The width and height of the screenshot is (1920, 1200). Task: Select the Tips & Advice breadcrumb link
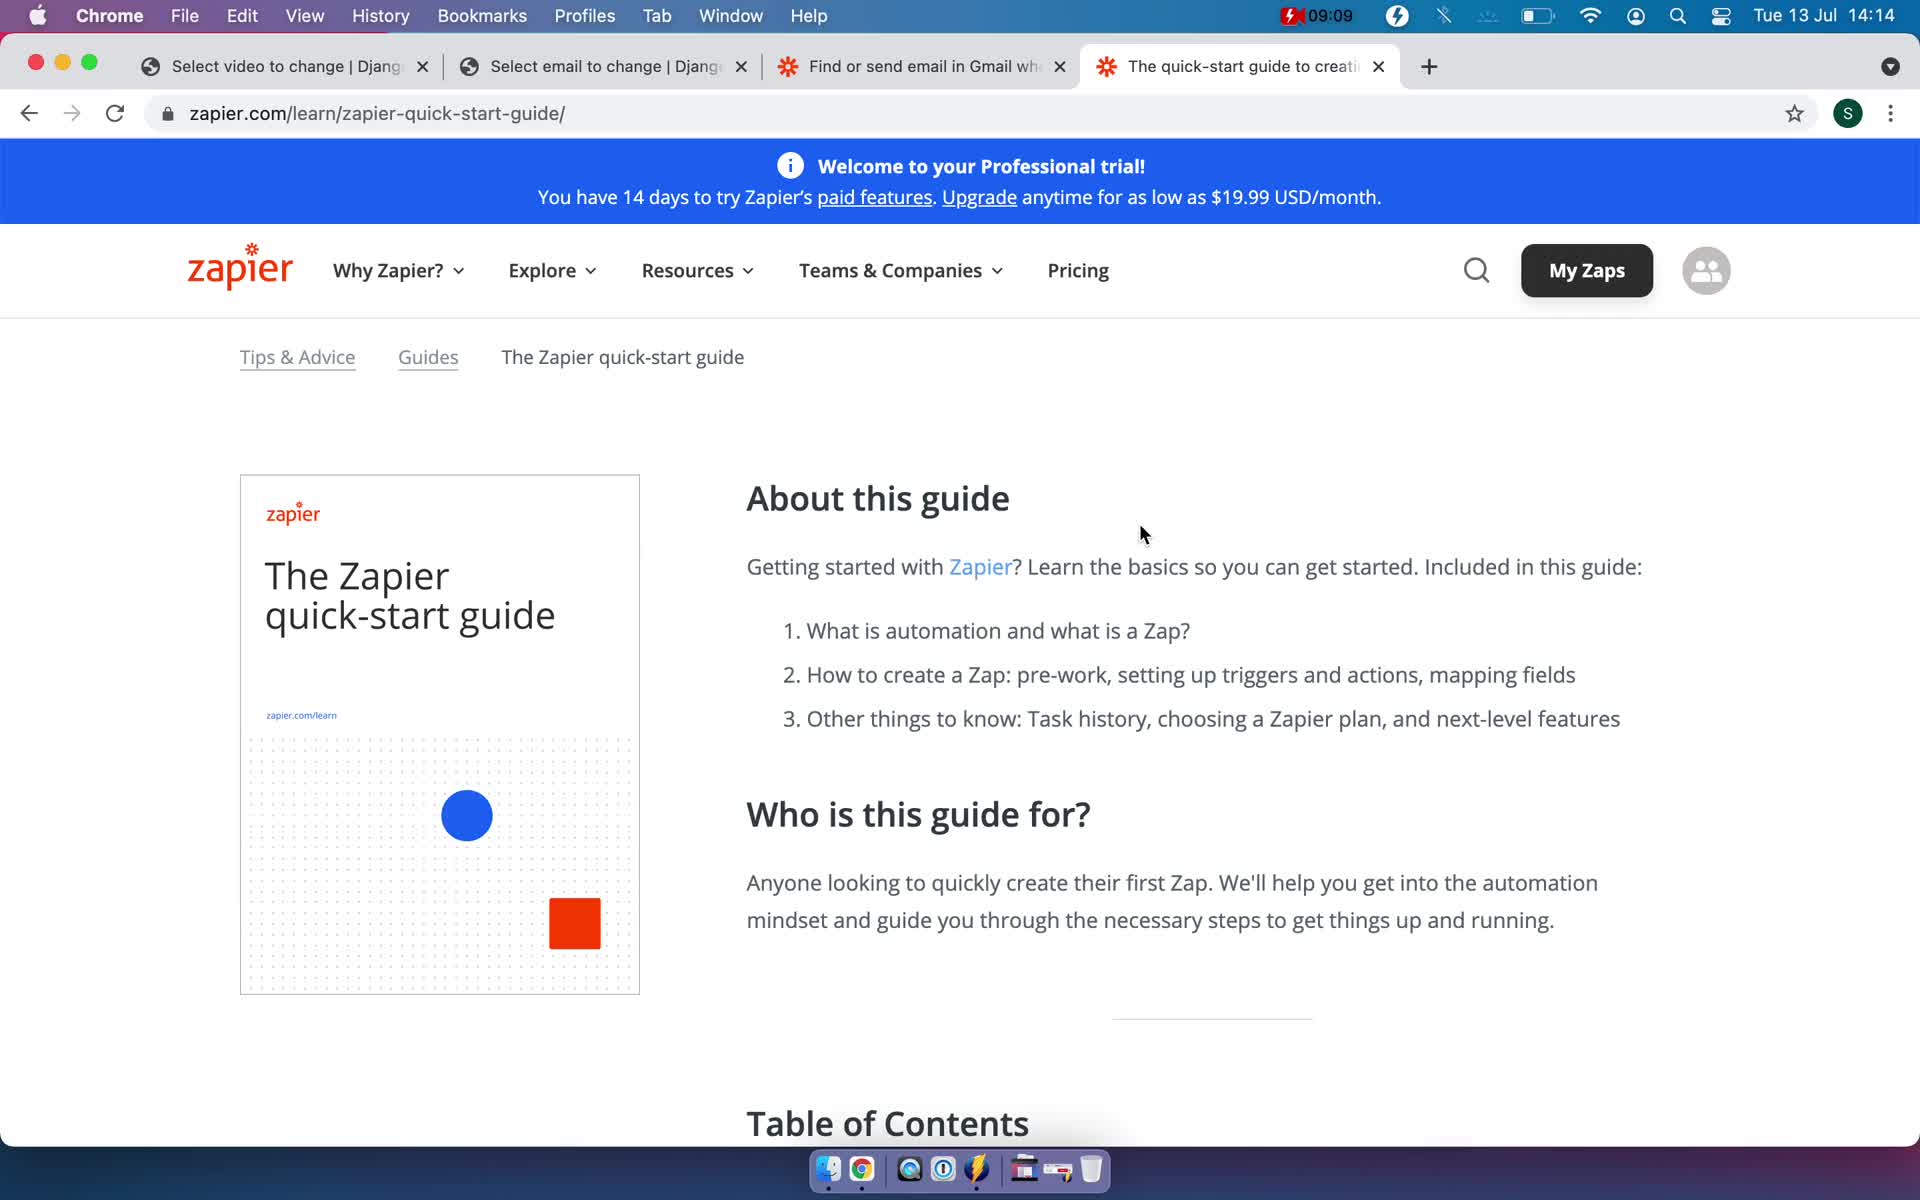[x=296, y=357]
